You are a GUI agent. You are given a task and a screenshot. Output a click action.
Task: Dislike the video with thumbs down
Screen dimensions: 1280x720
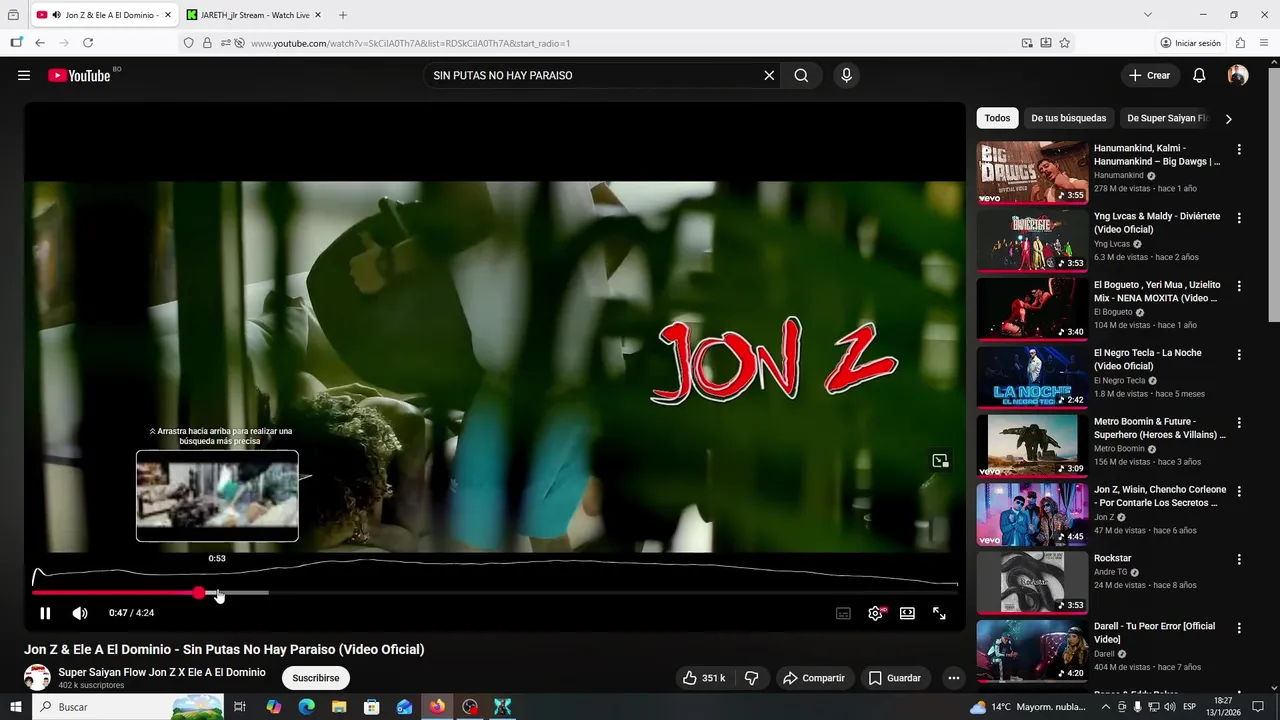tap(751, 678)
